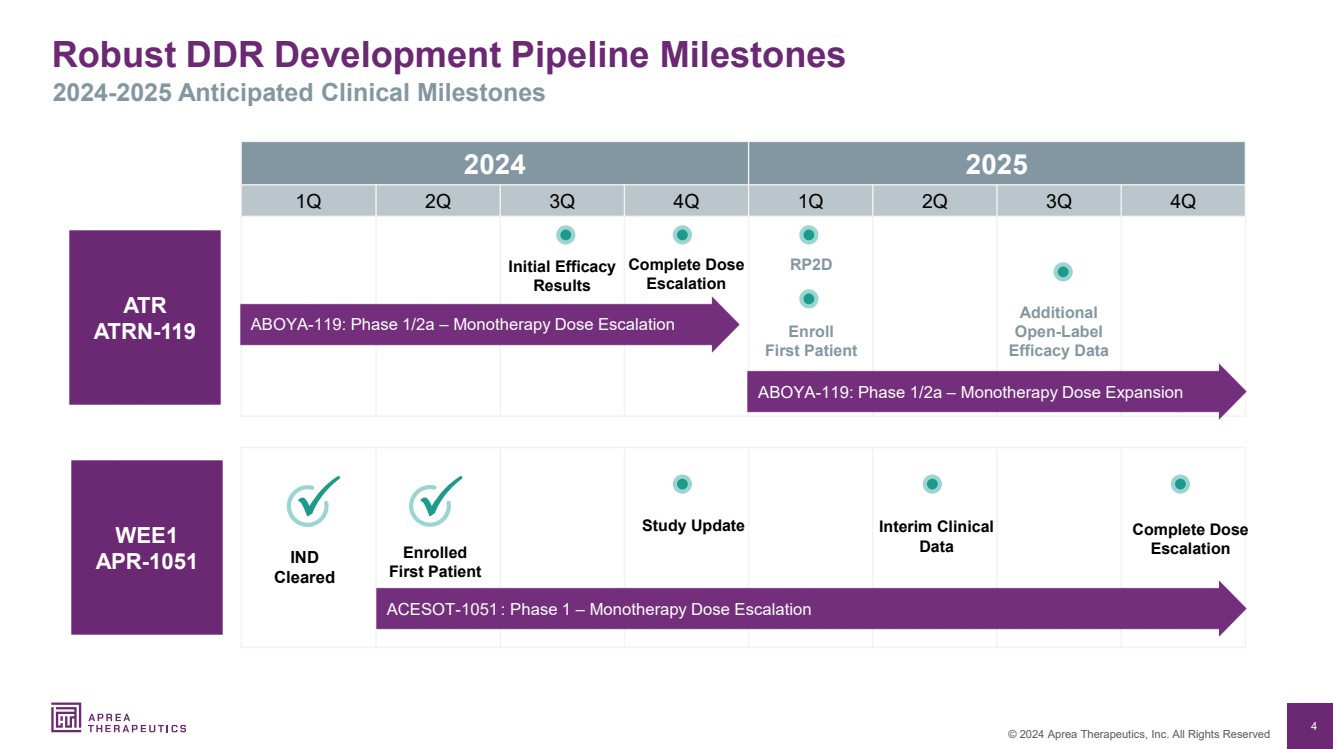Click the 3Q column header under 2025

click(x=1058, y=202)
